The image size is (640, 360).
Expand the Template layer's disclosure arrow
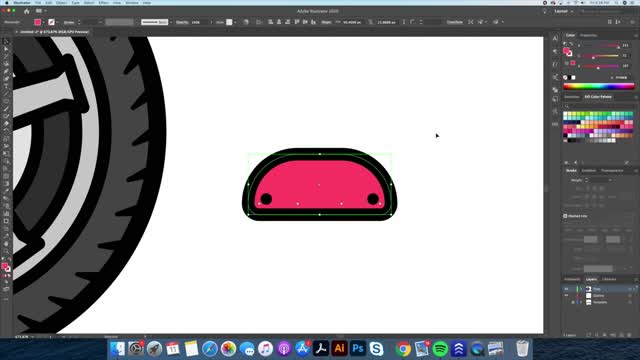pyautogui.click(x=581, y=302)
